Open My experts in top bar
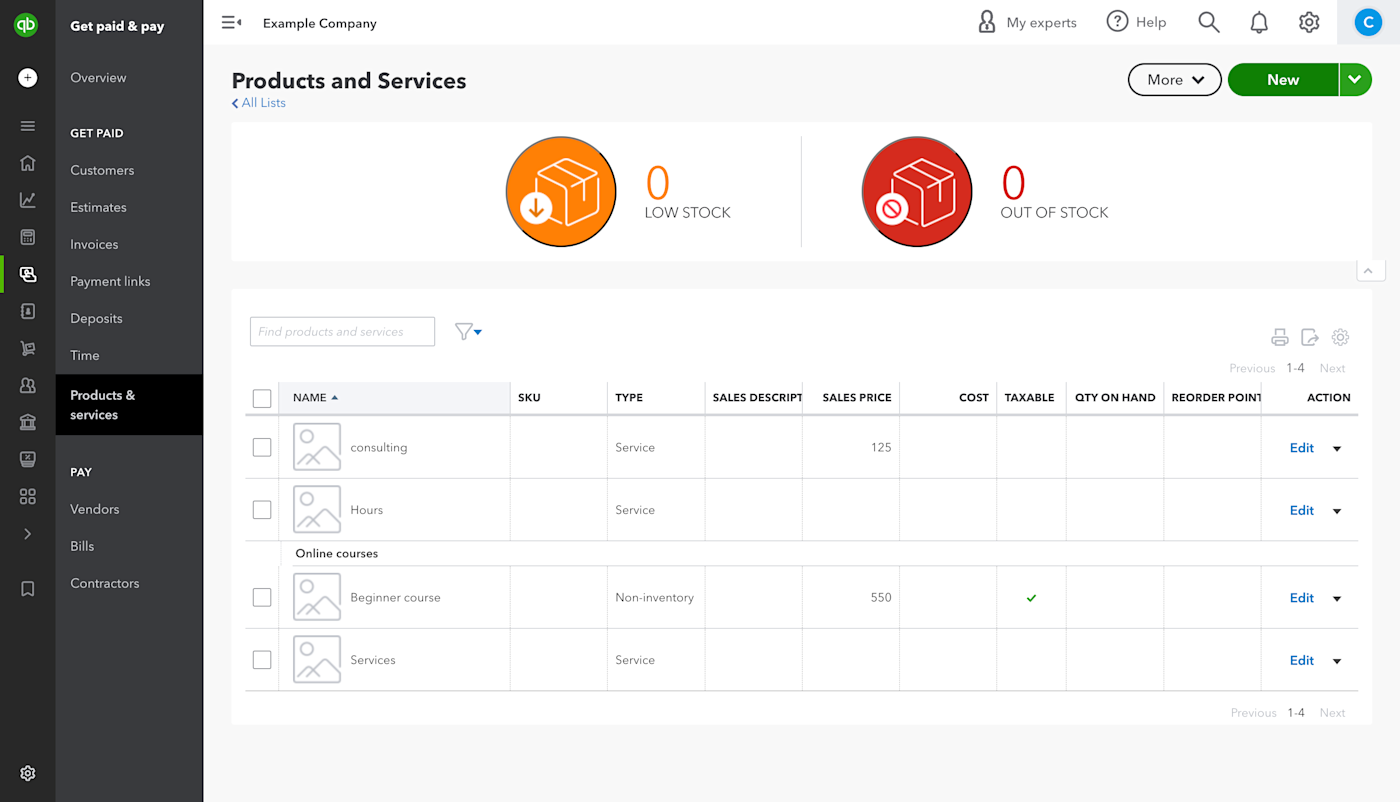 click(1027, 22)
